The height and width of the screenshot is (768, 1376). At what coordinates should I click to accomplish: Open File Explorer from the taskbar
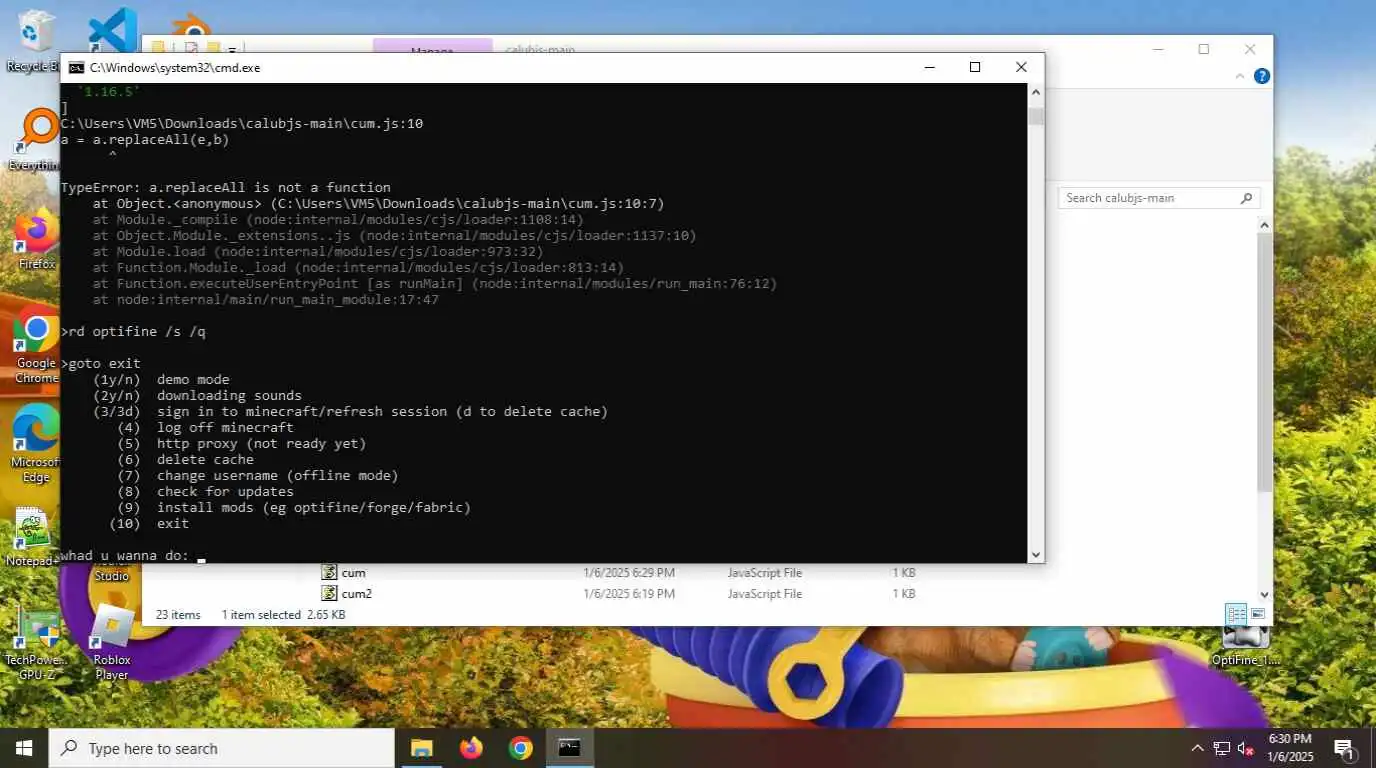[421, 748]
